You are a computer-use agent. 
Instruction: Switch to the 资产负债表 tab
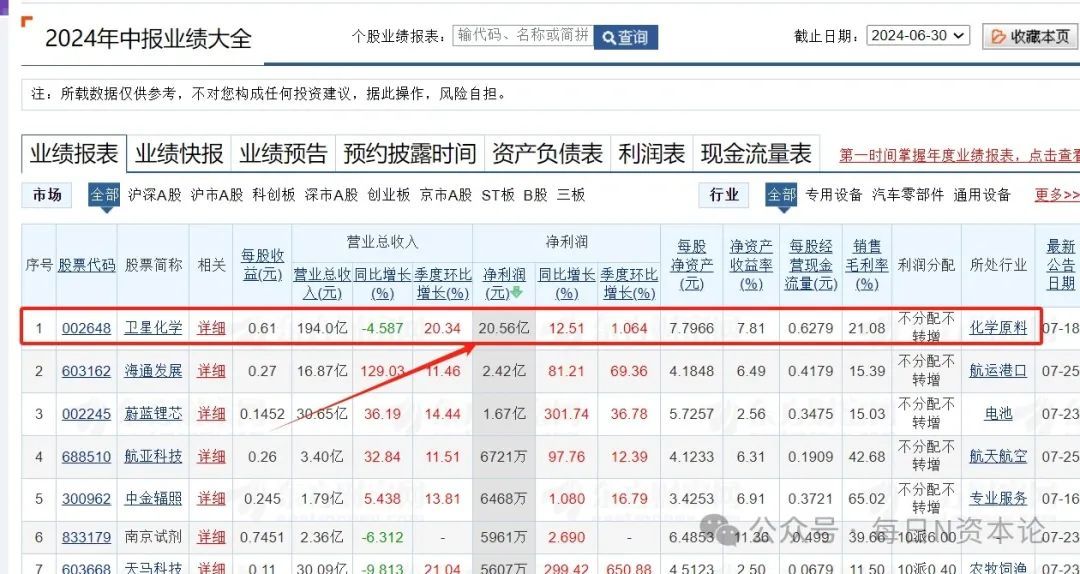pos(547,153)
